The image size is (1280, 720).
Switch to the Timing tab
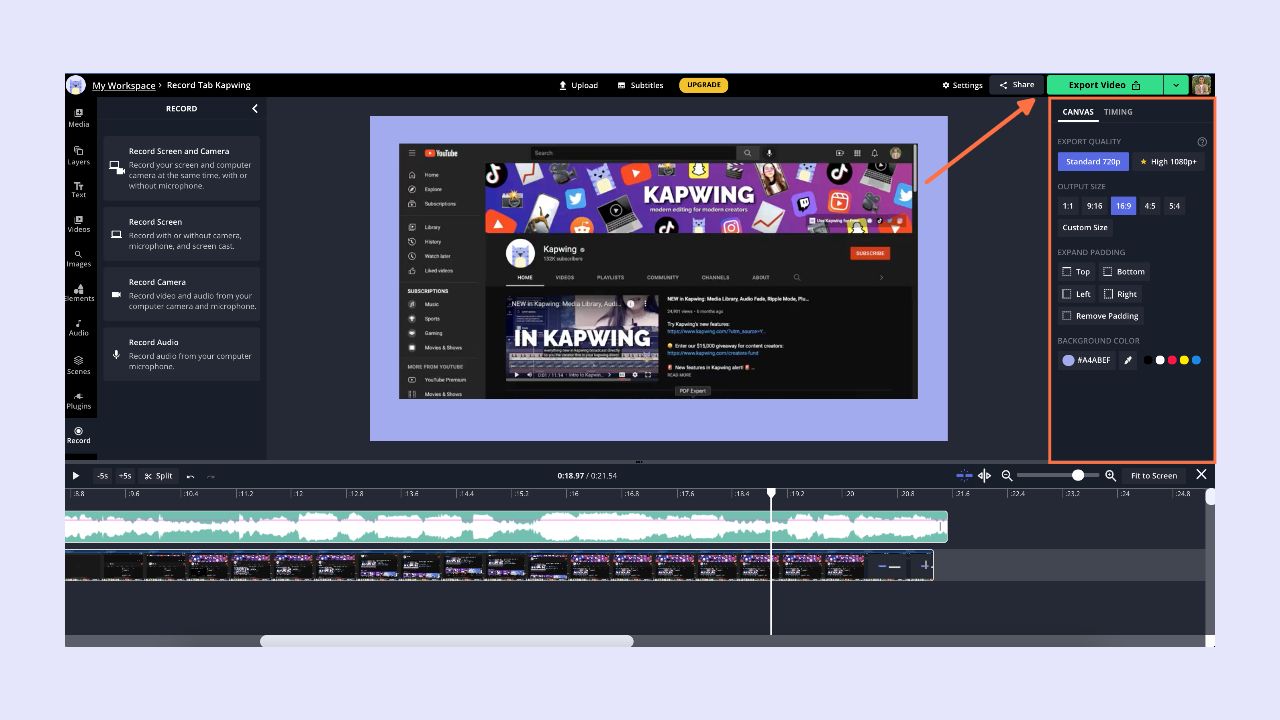coord(1118,112)
